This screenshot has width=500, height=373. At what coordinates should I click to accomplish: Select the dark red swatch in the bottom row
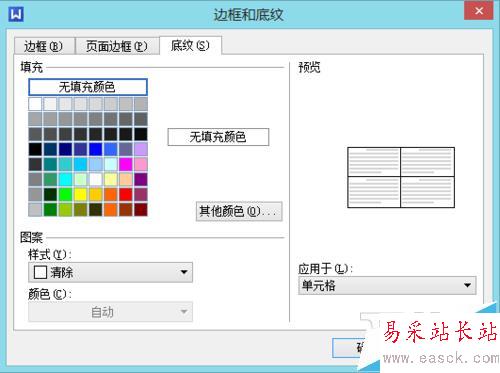coord(141,210)
